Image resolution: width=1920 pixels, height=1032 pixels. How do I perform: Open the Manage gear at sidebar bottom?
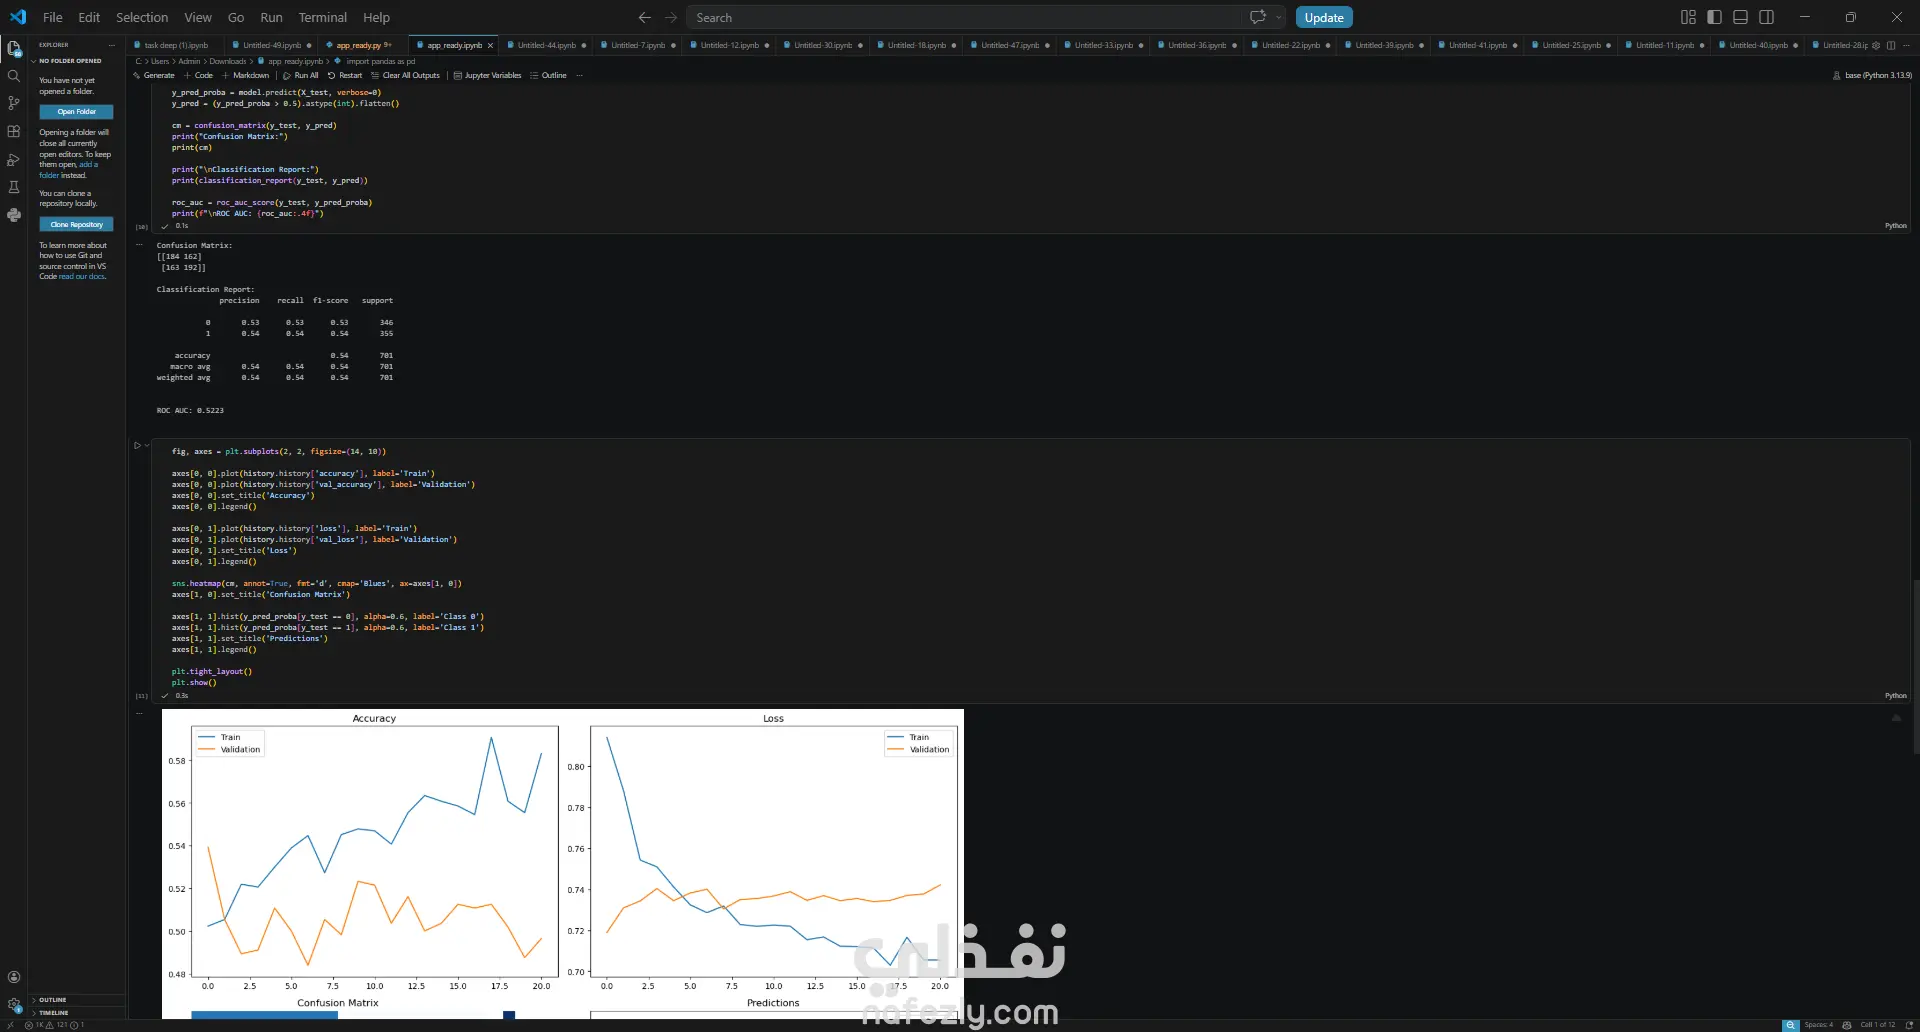tap(14, 1004)
